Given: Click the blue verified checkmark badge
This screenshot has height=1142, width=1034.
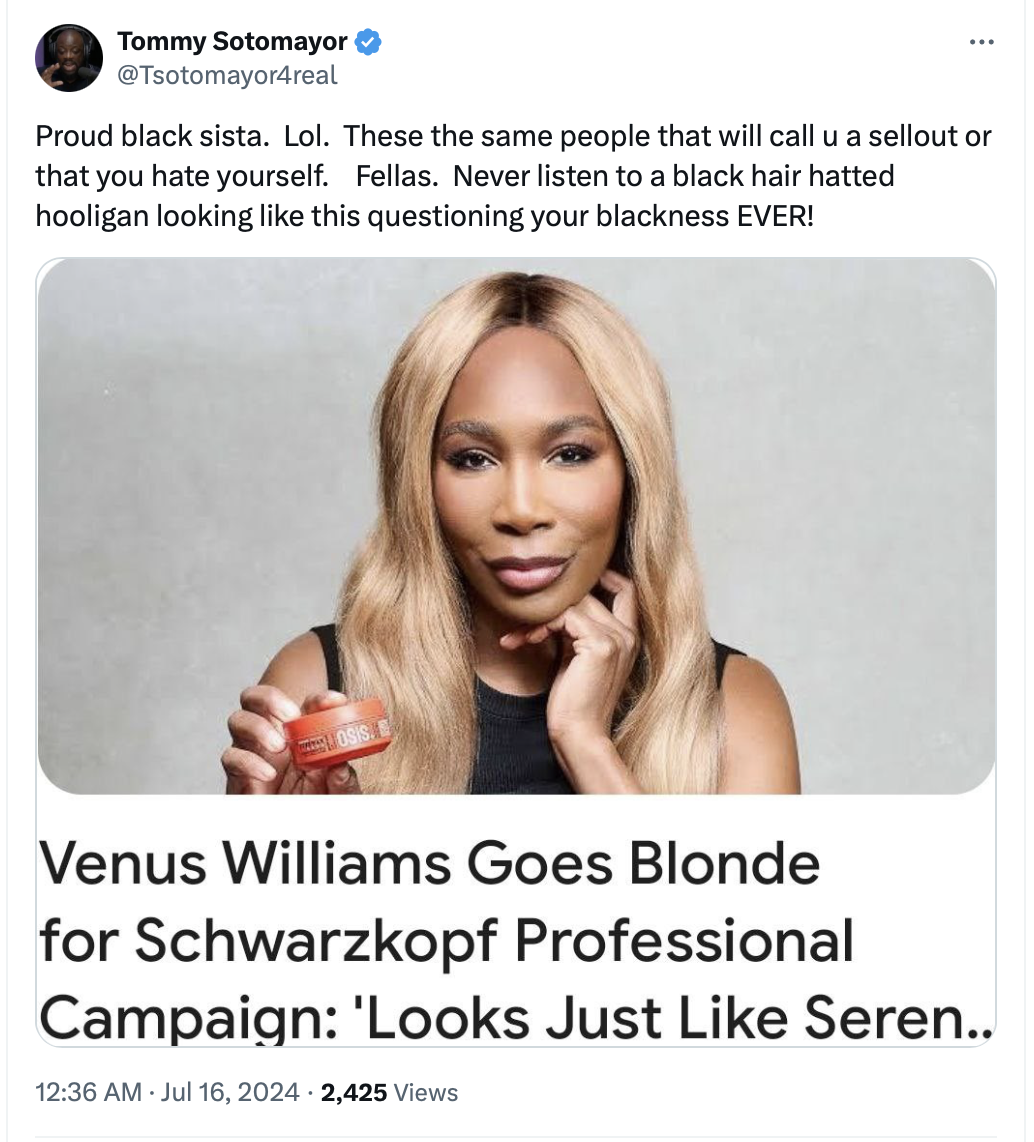Looking at the screenshot, I should pos(368,42).
